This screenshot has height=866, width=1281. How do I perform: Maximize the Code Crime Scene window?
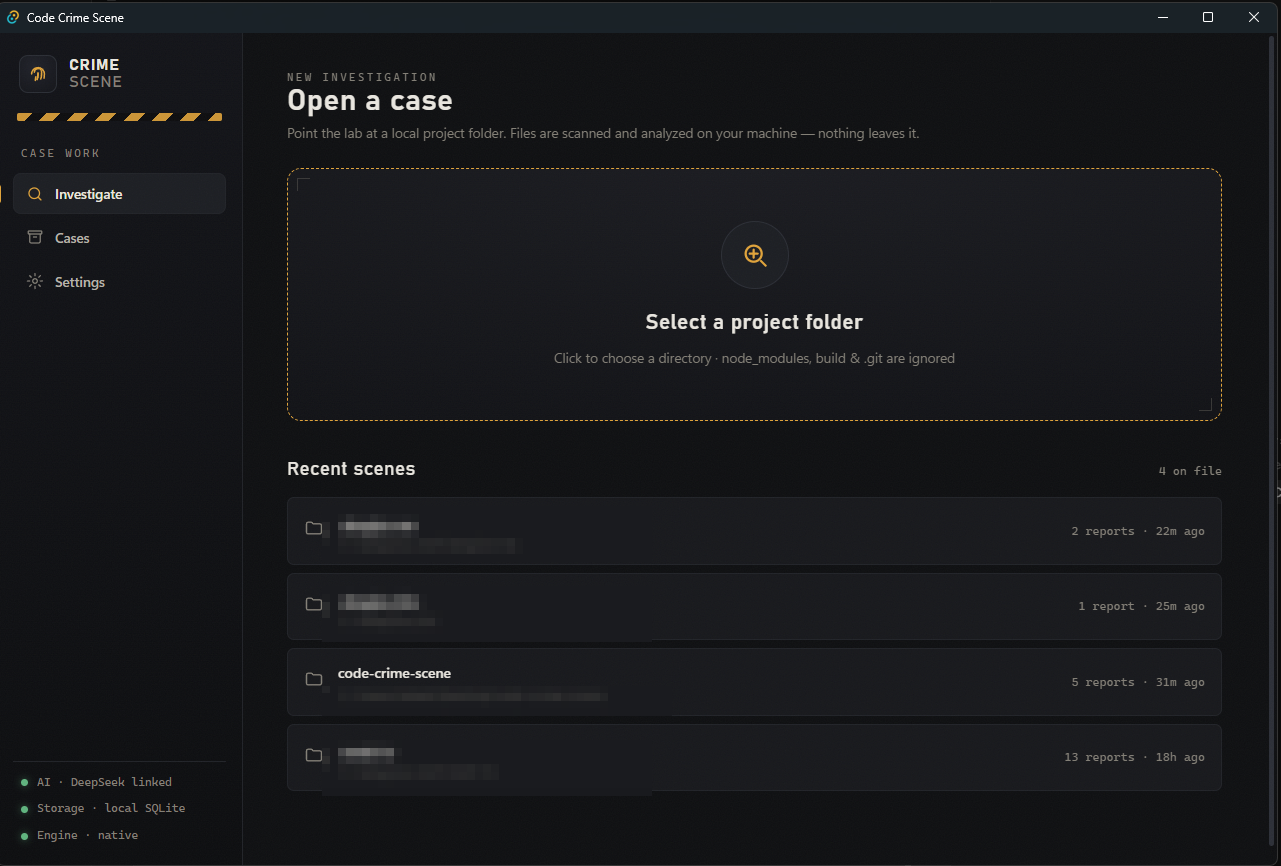[x=1208, y=17]
